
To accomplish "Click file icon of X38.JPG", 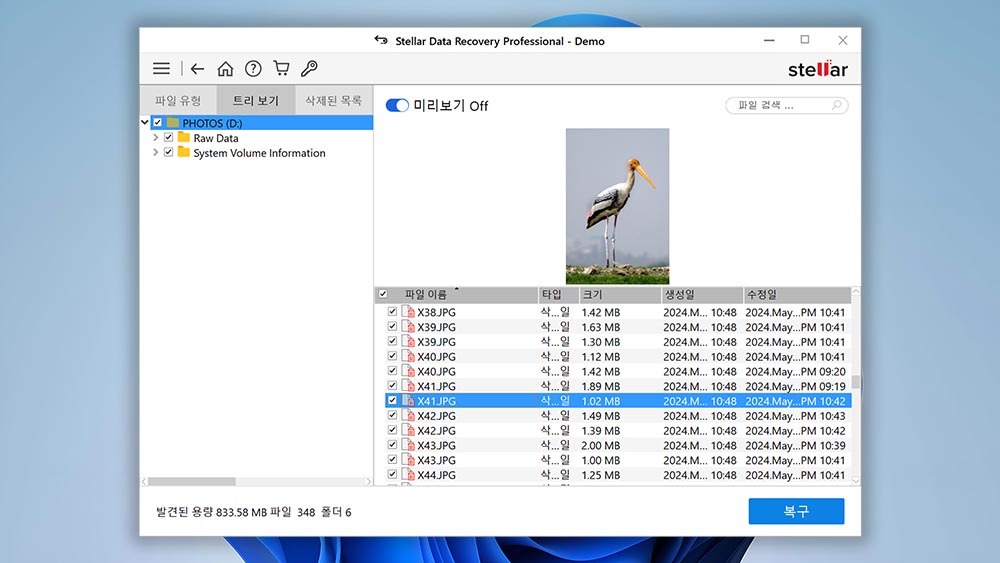I will tap(408, 312).
